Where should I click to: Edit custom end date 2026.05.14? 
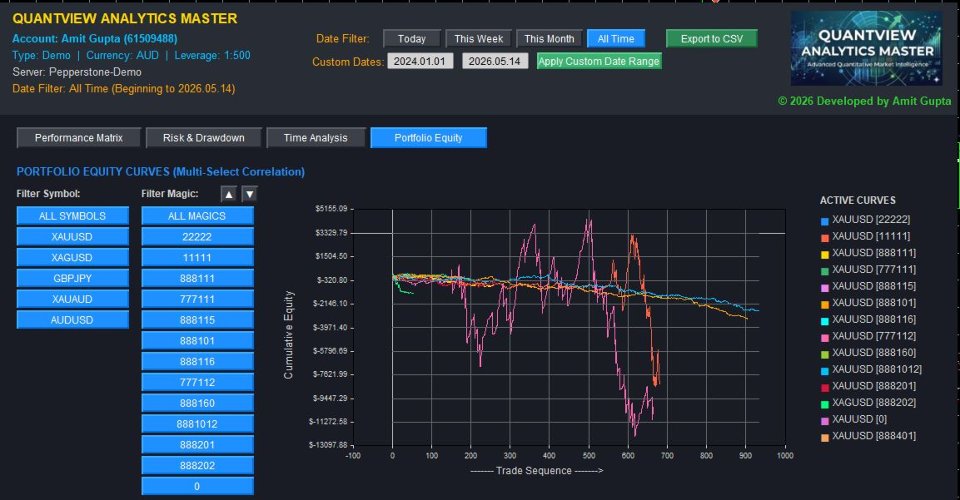pos(495,61)
